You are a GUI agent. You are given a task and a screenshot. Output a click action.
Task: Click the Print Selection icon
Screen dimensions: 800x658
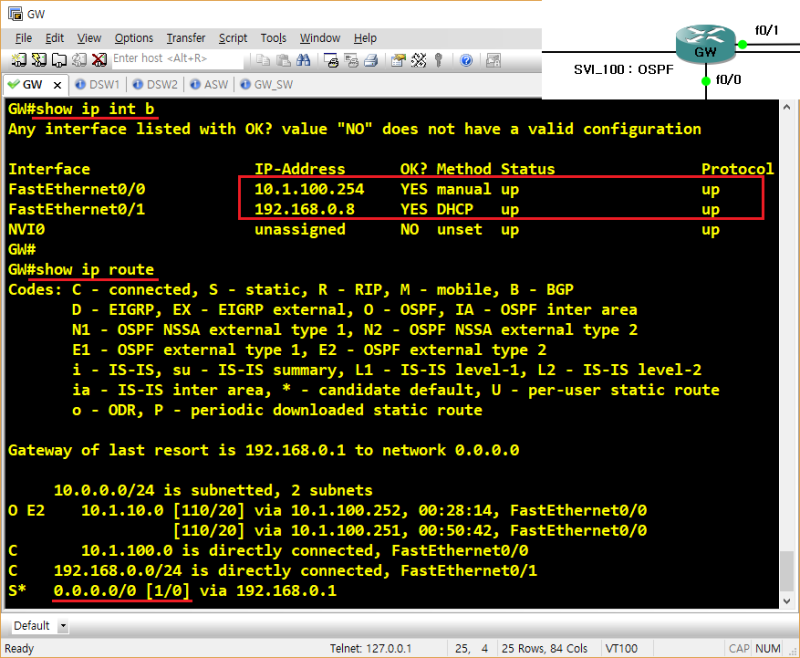pos(351,60)
